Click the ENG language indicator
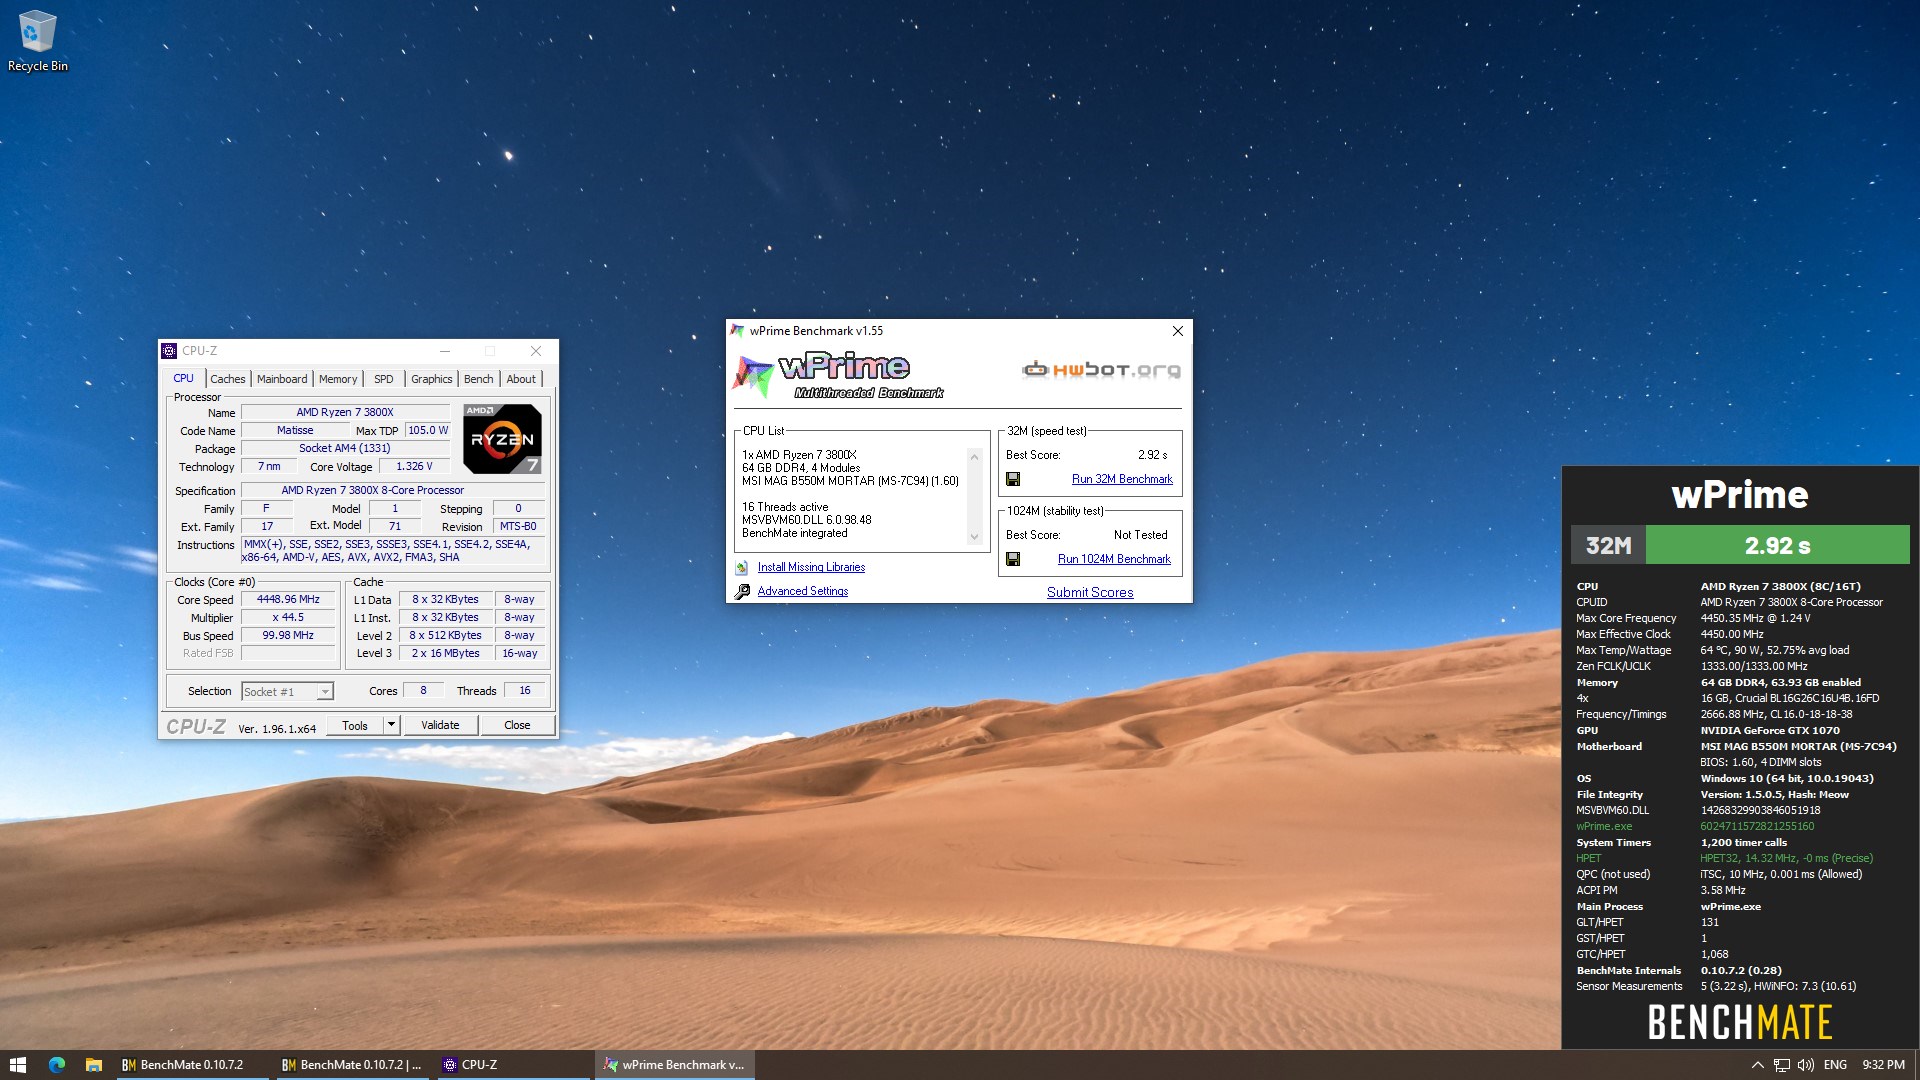This screenshot has height=1080, width=1920. click(1835, 1065)
